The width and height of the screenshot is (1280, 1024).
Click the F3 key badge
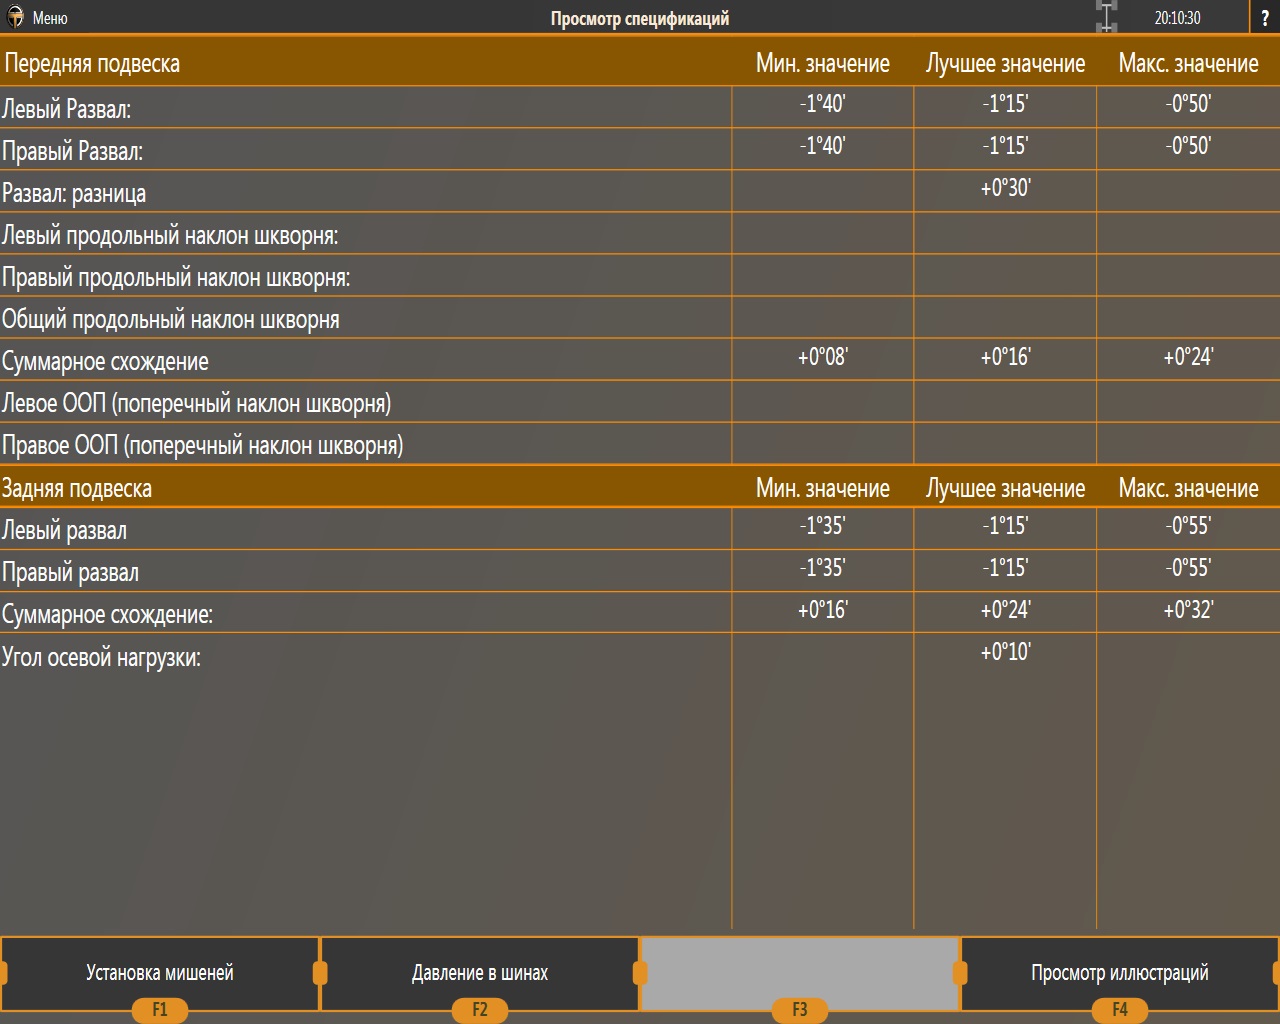800,1010
